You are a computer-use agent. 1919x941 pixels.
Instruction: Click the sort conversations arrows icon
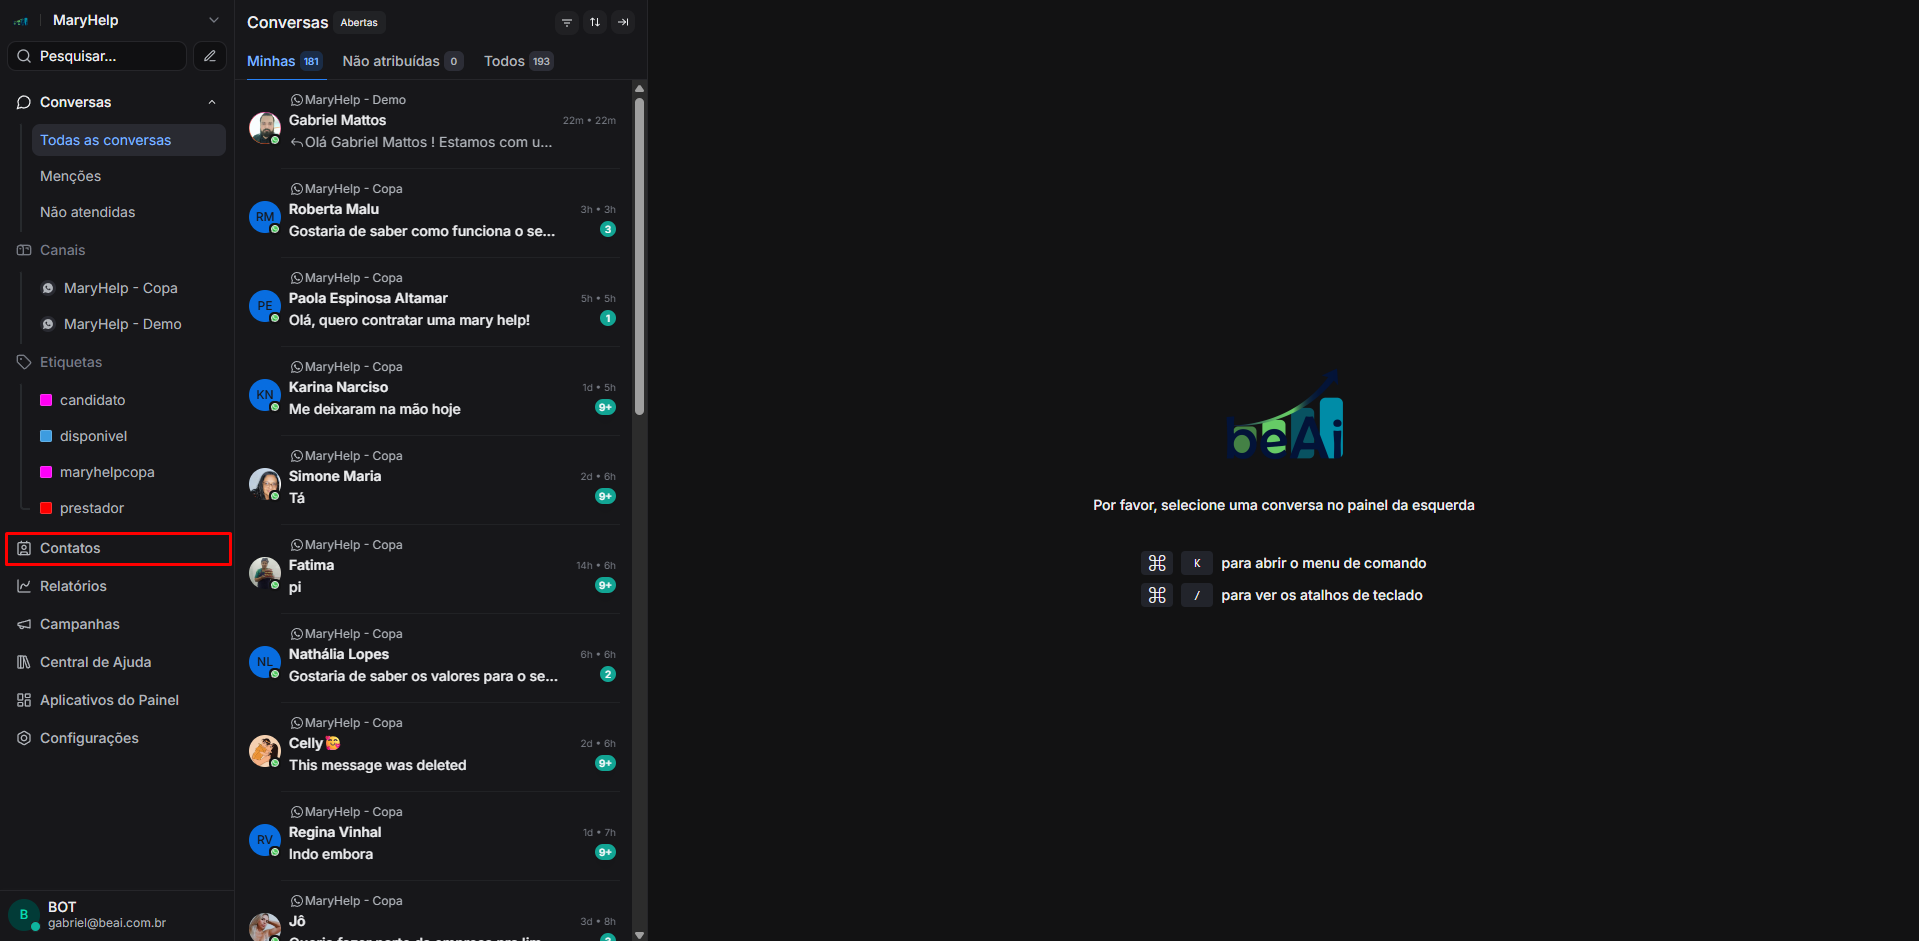[595, 22]
